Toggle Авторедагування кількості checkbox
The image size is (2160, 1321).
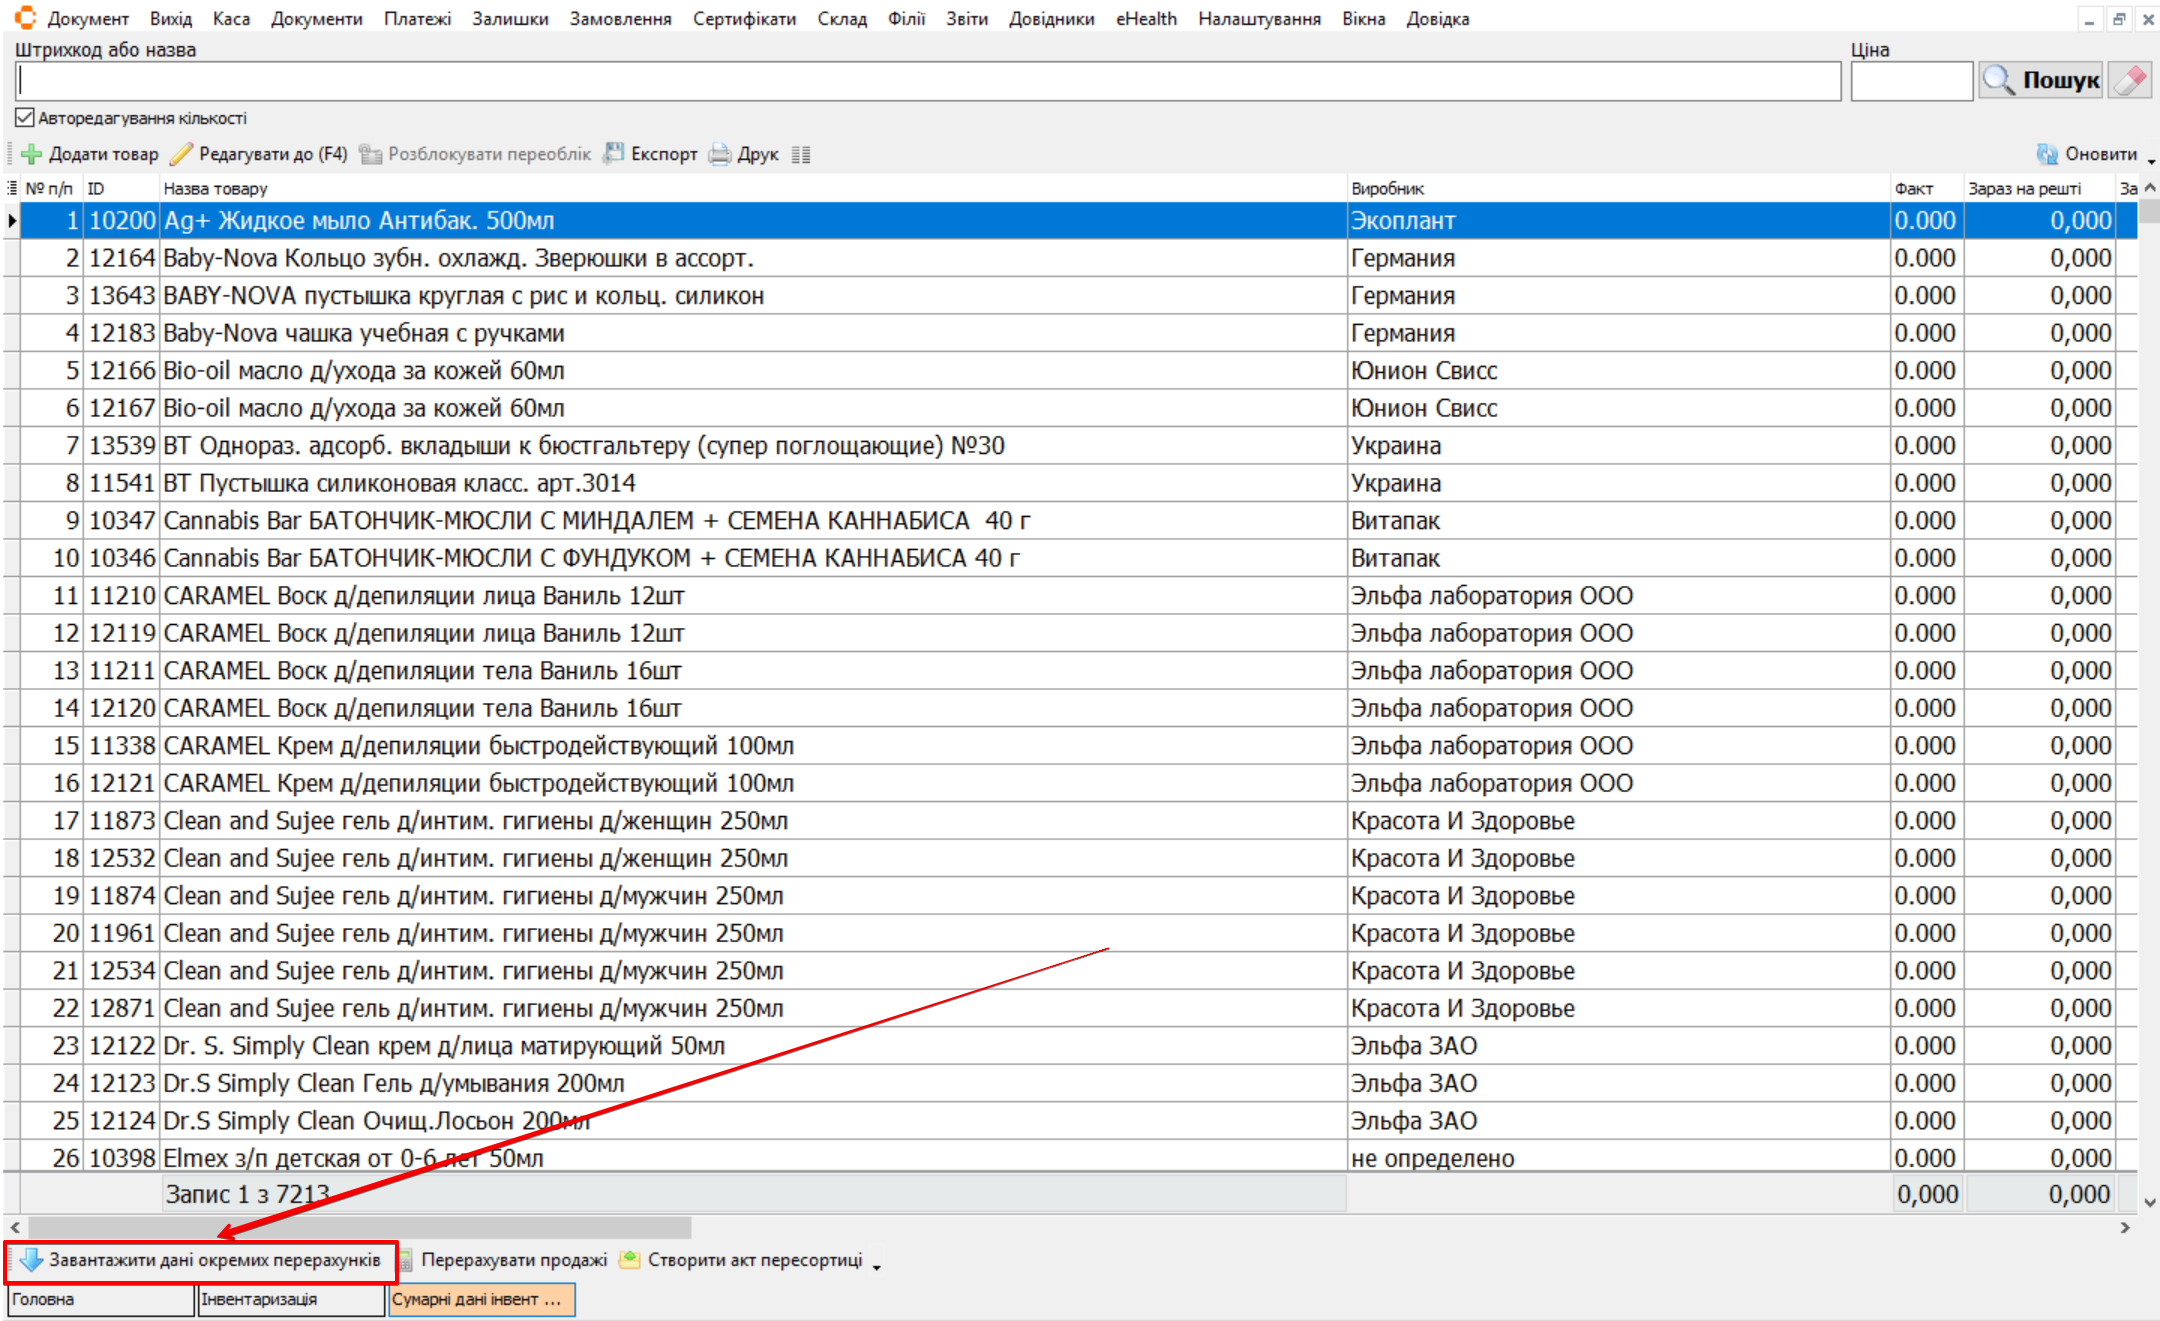tap(25, 118)
